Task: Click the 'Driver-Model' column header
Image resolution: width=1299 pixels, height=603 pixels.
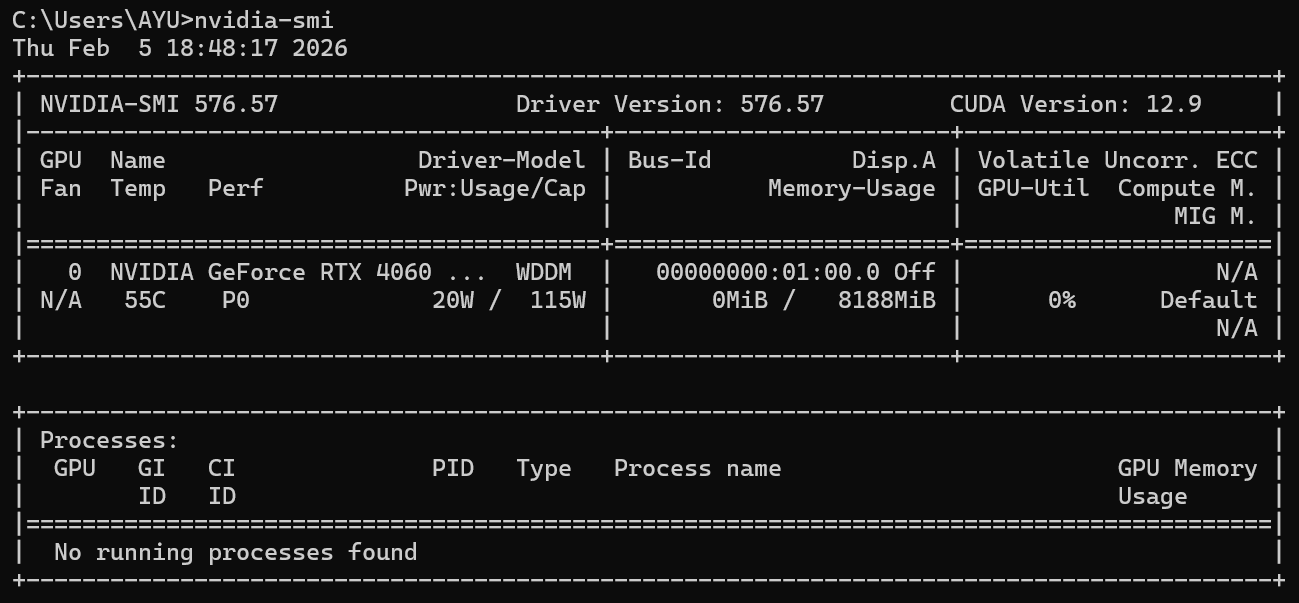Action: coord(501,160)
